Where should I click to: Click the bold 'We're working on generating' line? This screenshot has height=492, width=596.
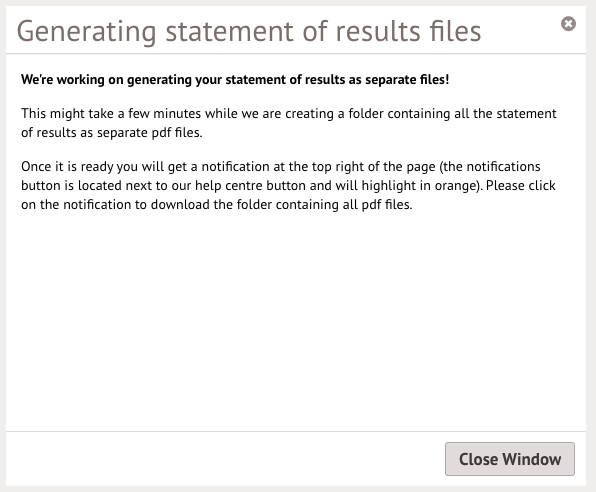point(235,79)
